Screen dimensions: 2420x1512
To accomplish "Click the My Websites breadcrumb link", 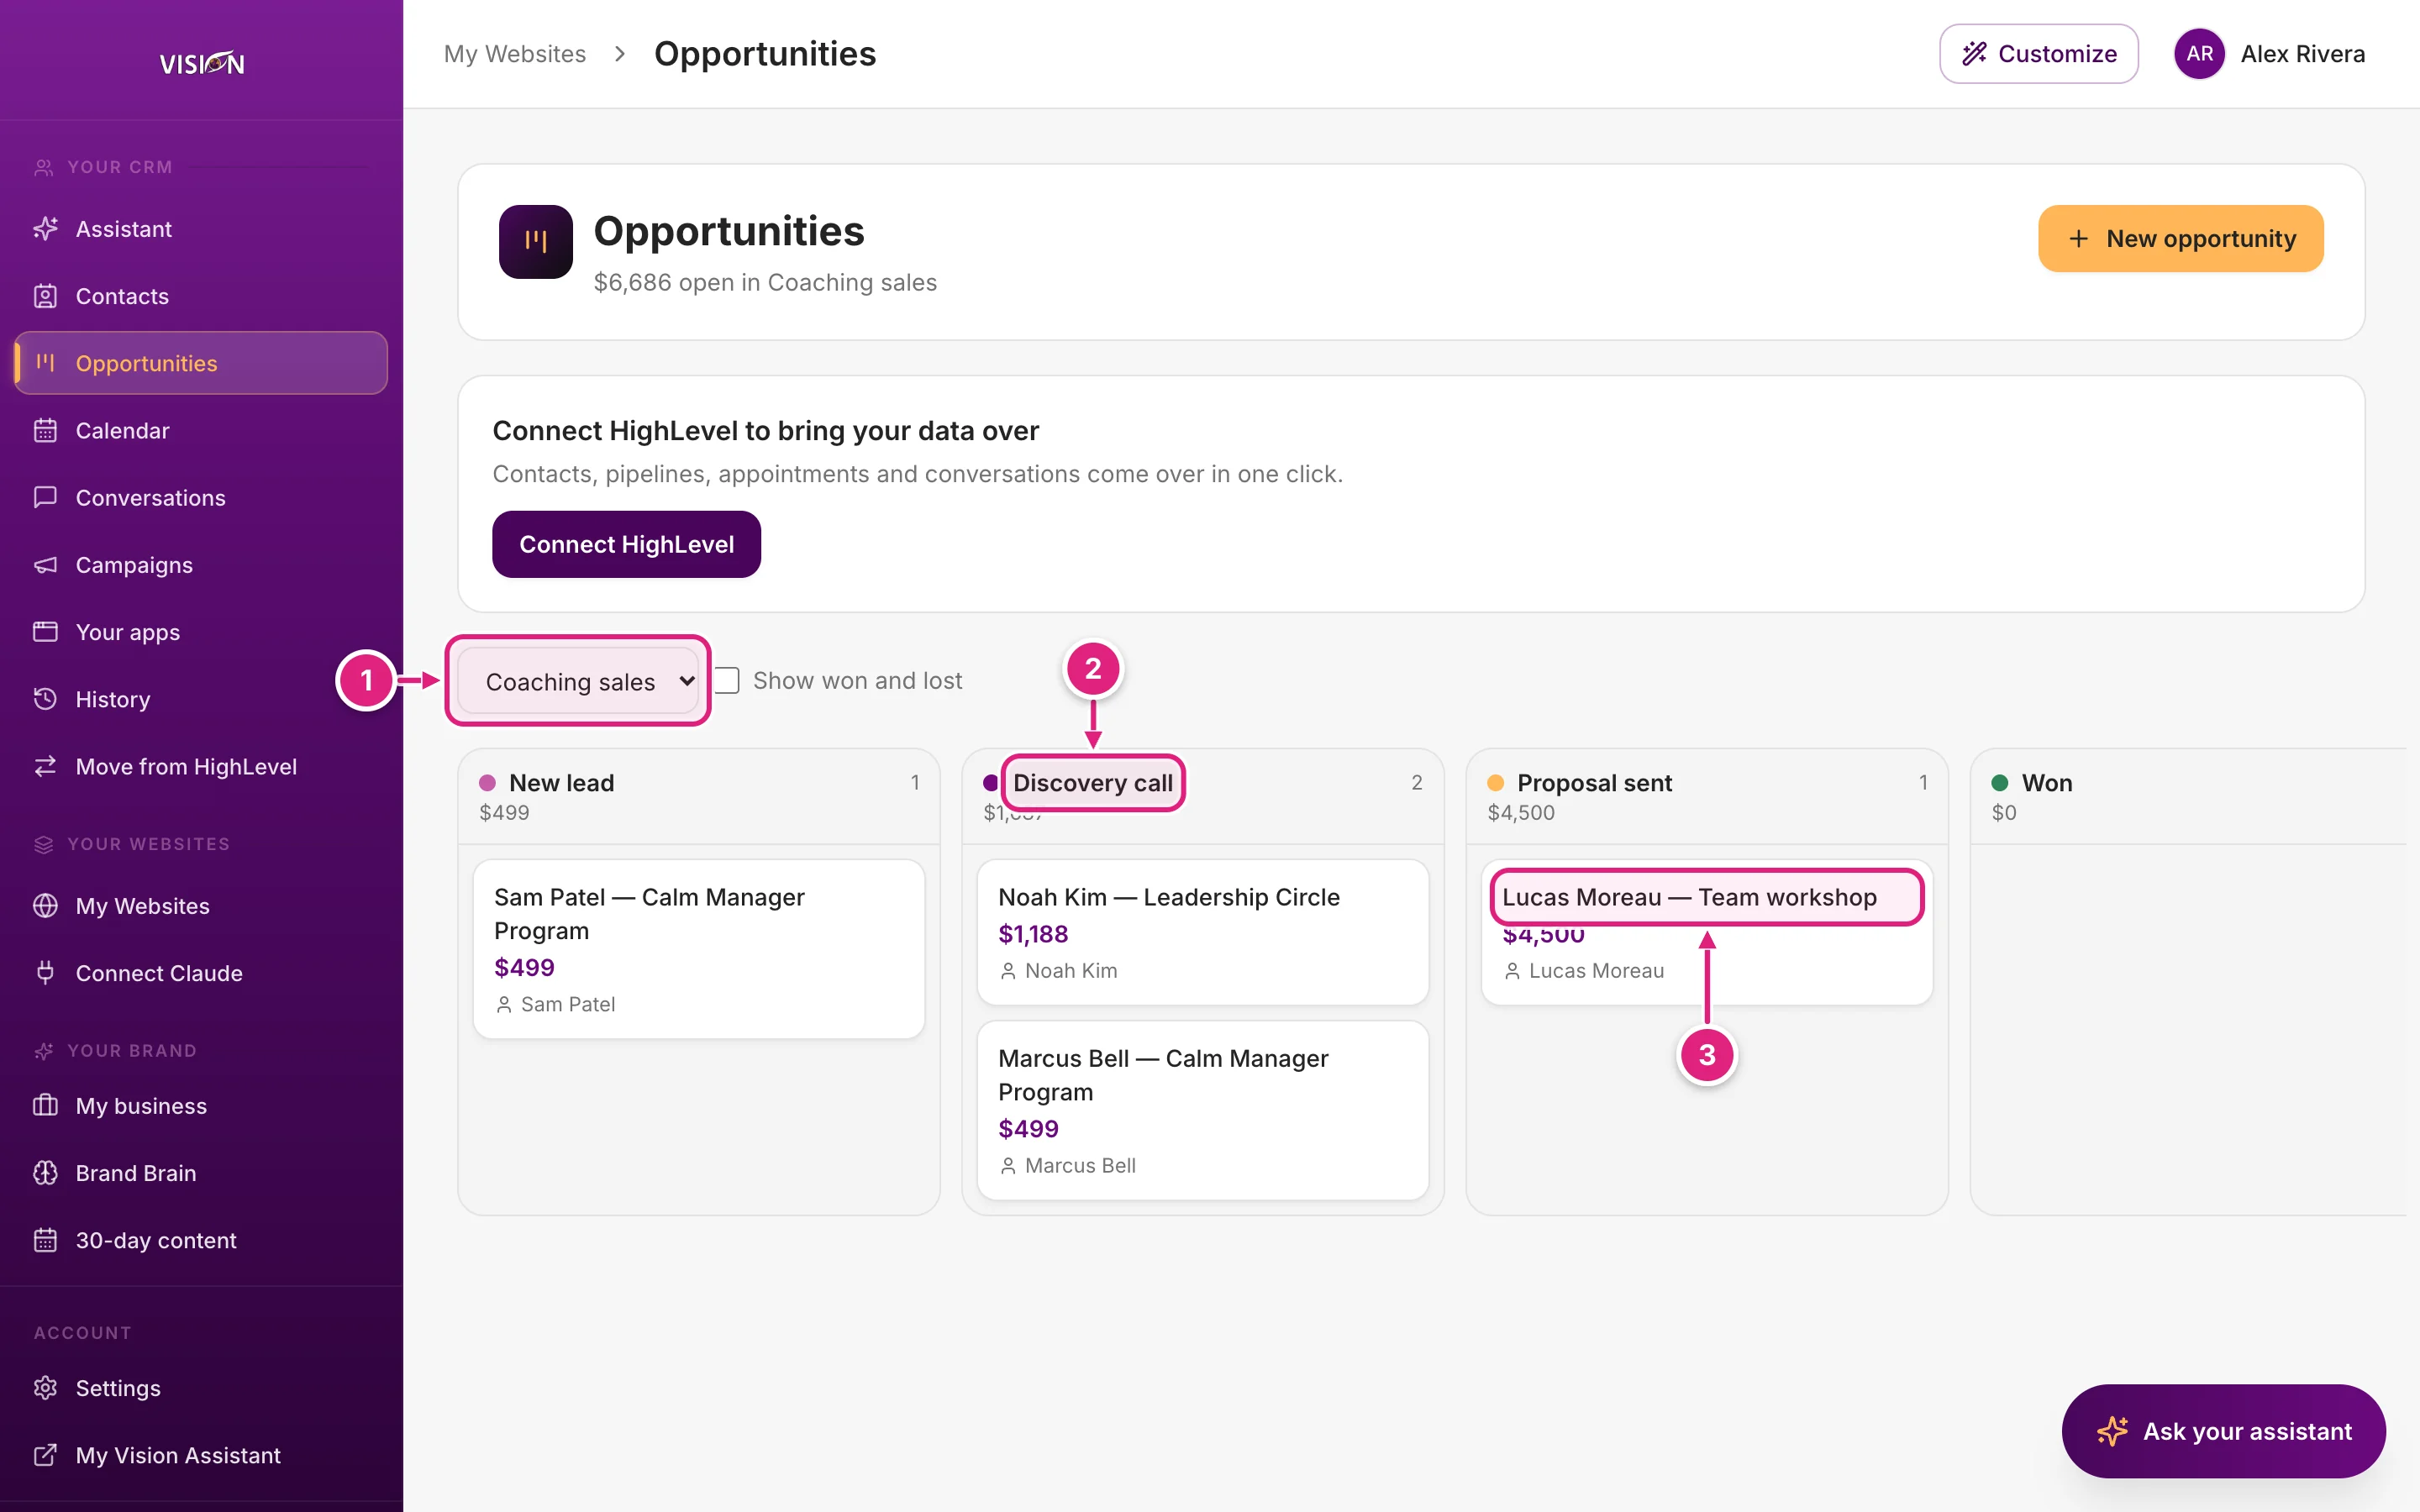I will point(515,54).
